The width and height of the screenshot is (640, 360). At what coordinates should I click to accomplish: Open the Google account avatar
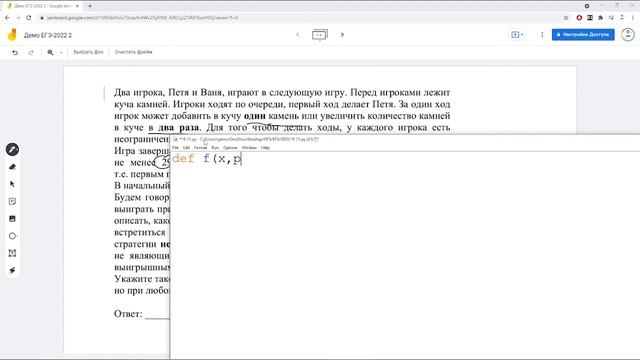point(628,35)
